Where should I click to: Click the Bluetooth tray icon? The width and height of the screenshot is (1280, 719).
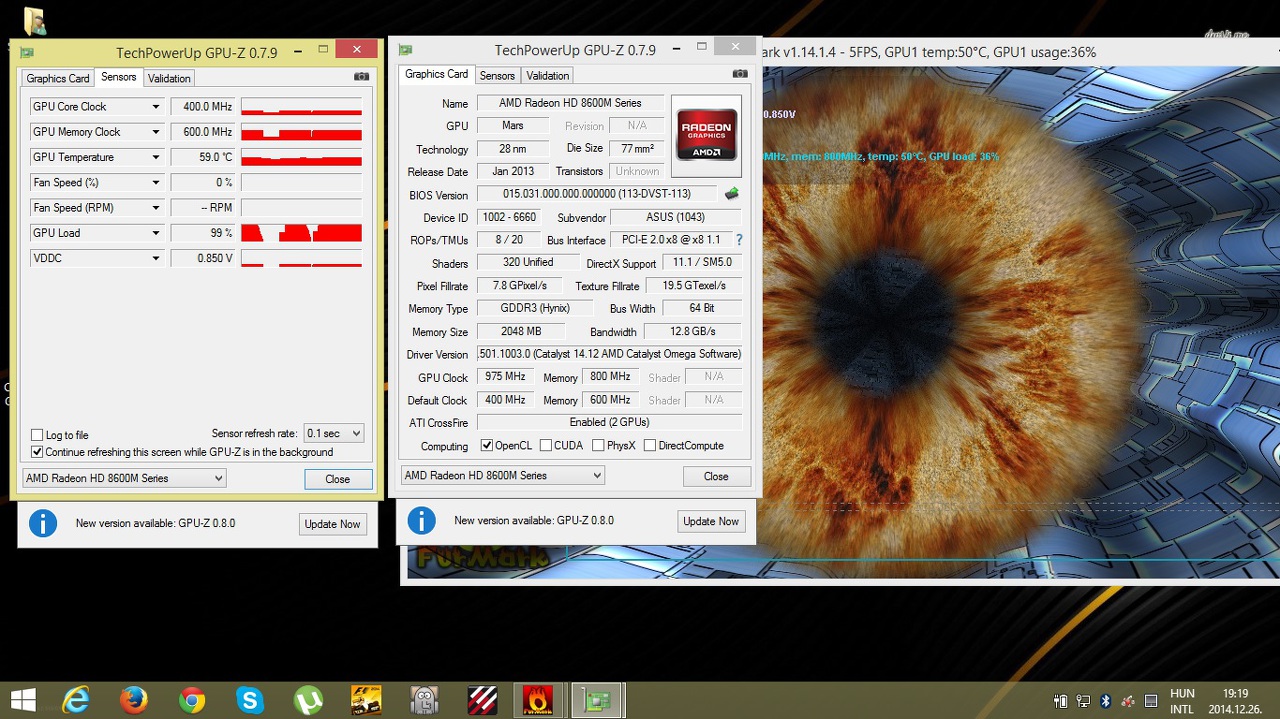click(x=1106, y=701)
